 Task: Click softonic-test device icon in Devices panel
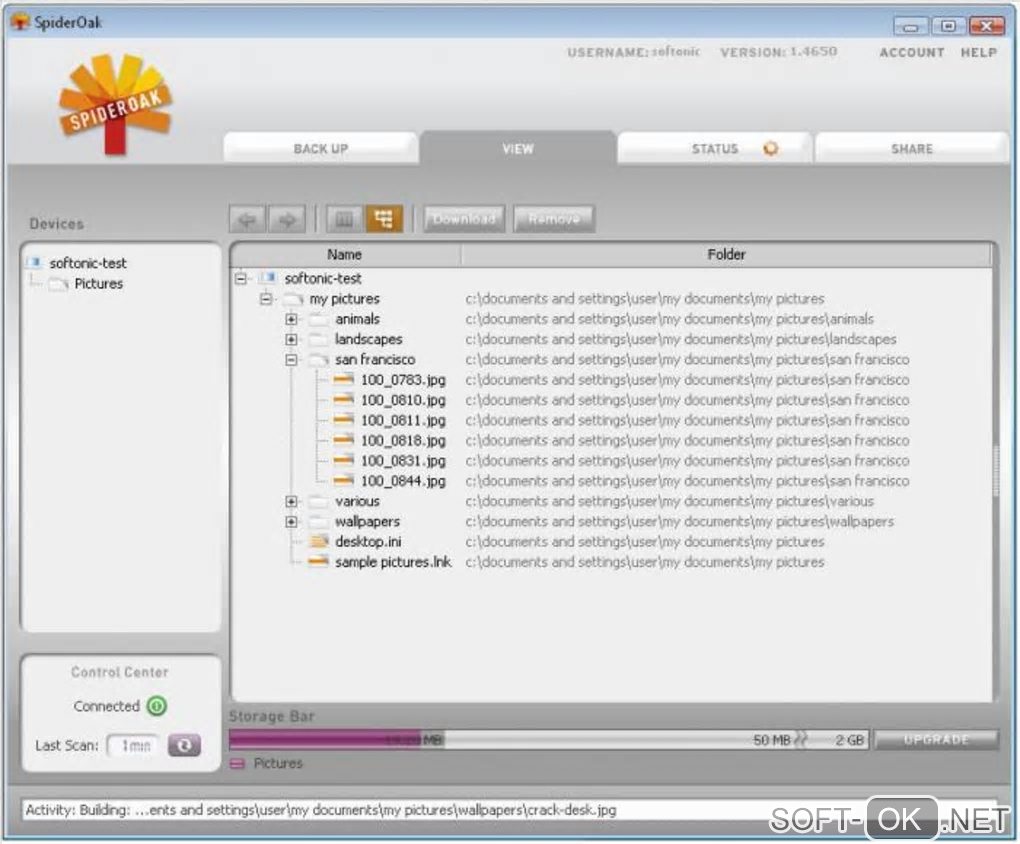(35, 263)
